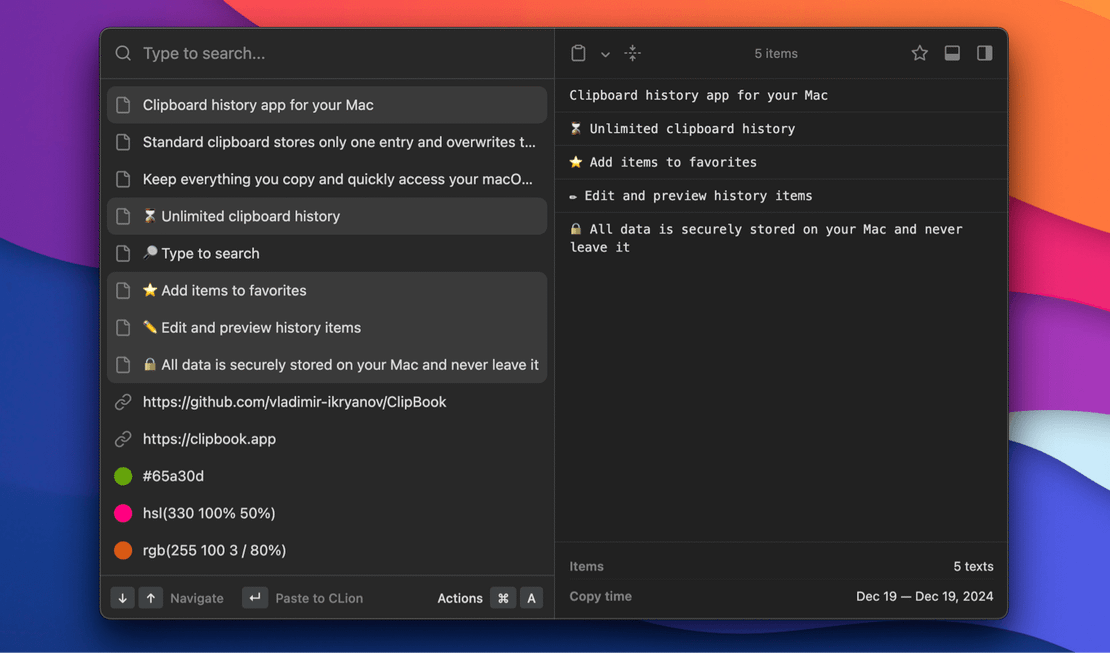Screen dimensions: 1110x653
Task: Select the github.com ClipBook link item
Action: [327, 402]
